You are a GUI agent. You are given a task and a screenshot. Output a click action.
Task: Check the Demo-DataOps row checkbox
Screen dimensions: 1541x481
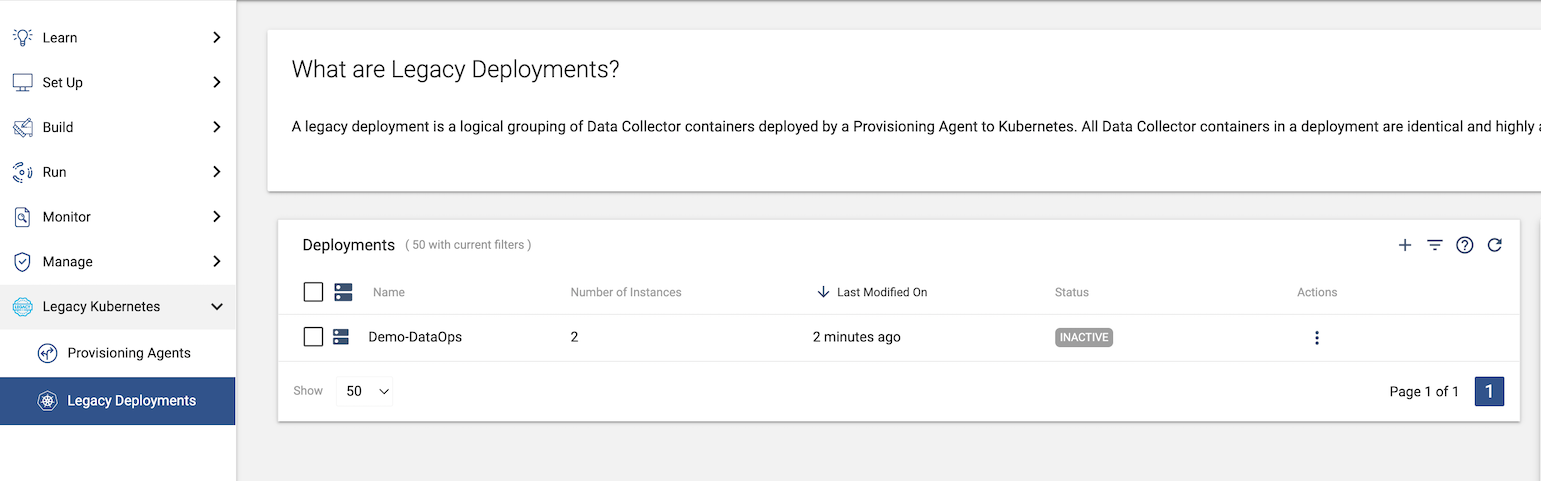tap(313, 337)
